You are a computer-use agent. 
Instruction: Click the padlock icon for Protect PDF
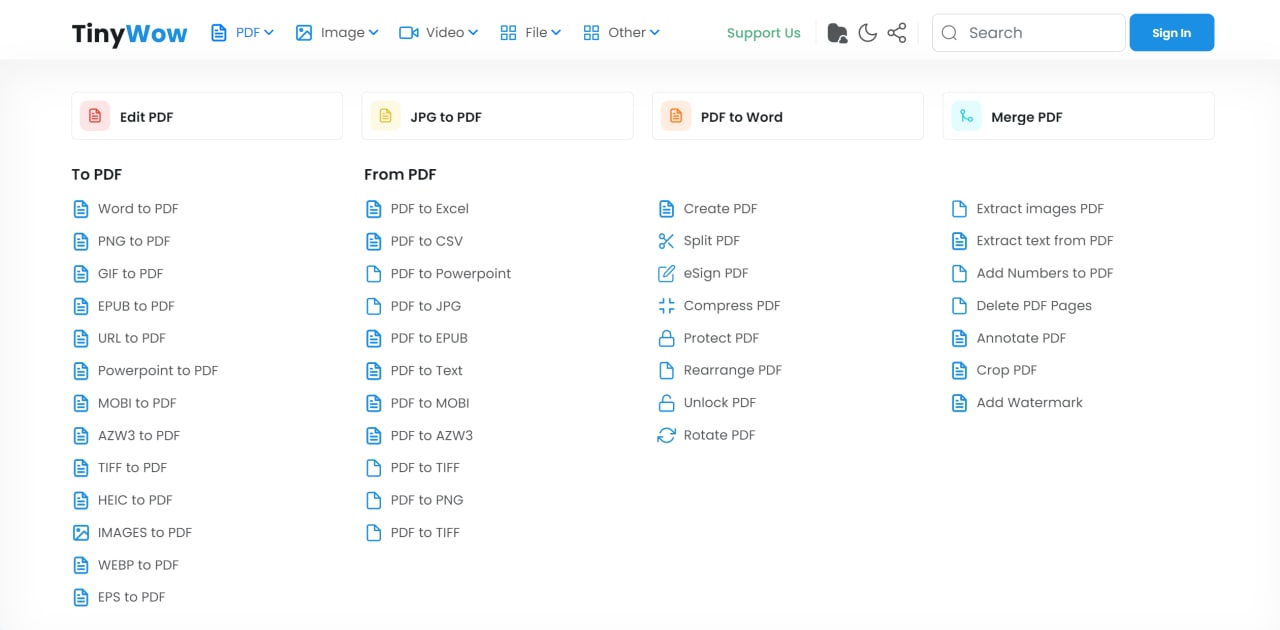(x=666, y=338)
